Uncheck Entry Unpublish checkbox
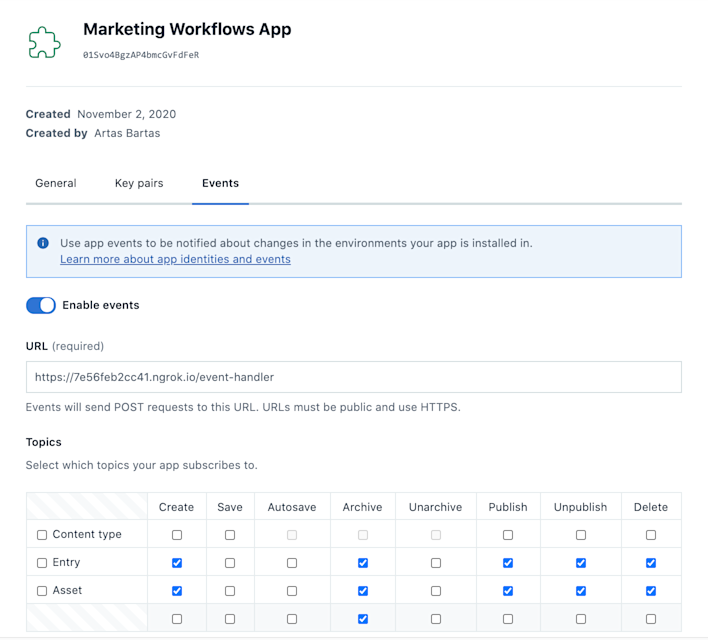 point(581,563)
